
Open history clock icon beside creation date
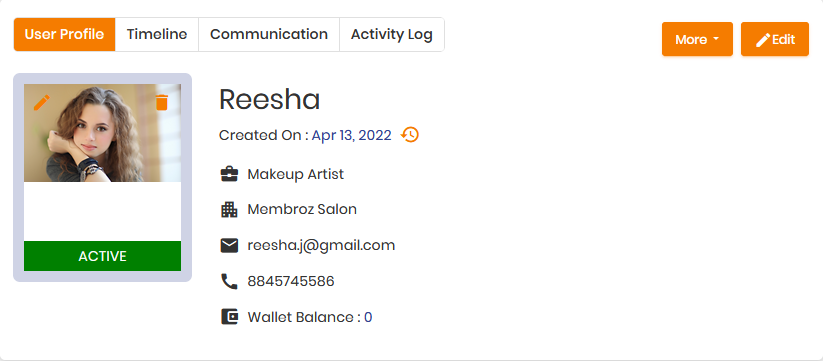(410, 135)
